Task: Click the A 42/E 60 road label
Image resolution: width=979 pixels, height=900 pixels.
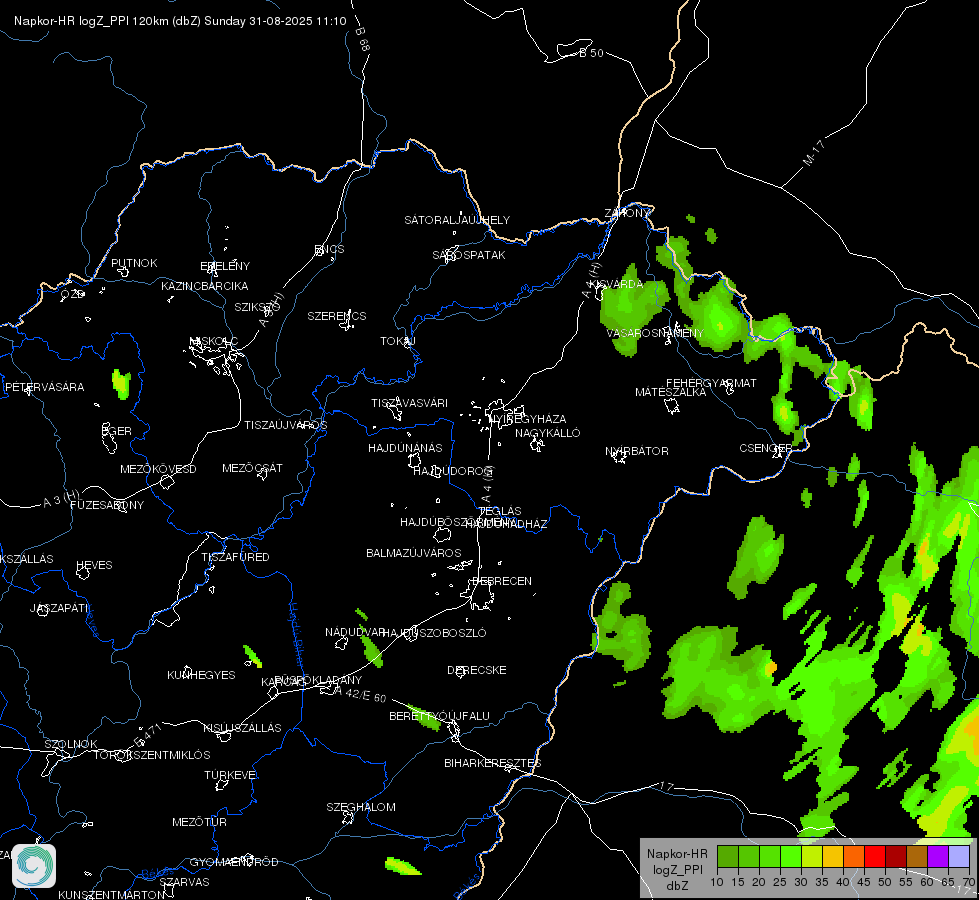Action: (x=360, y=694)
